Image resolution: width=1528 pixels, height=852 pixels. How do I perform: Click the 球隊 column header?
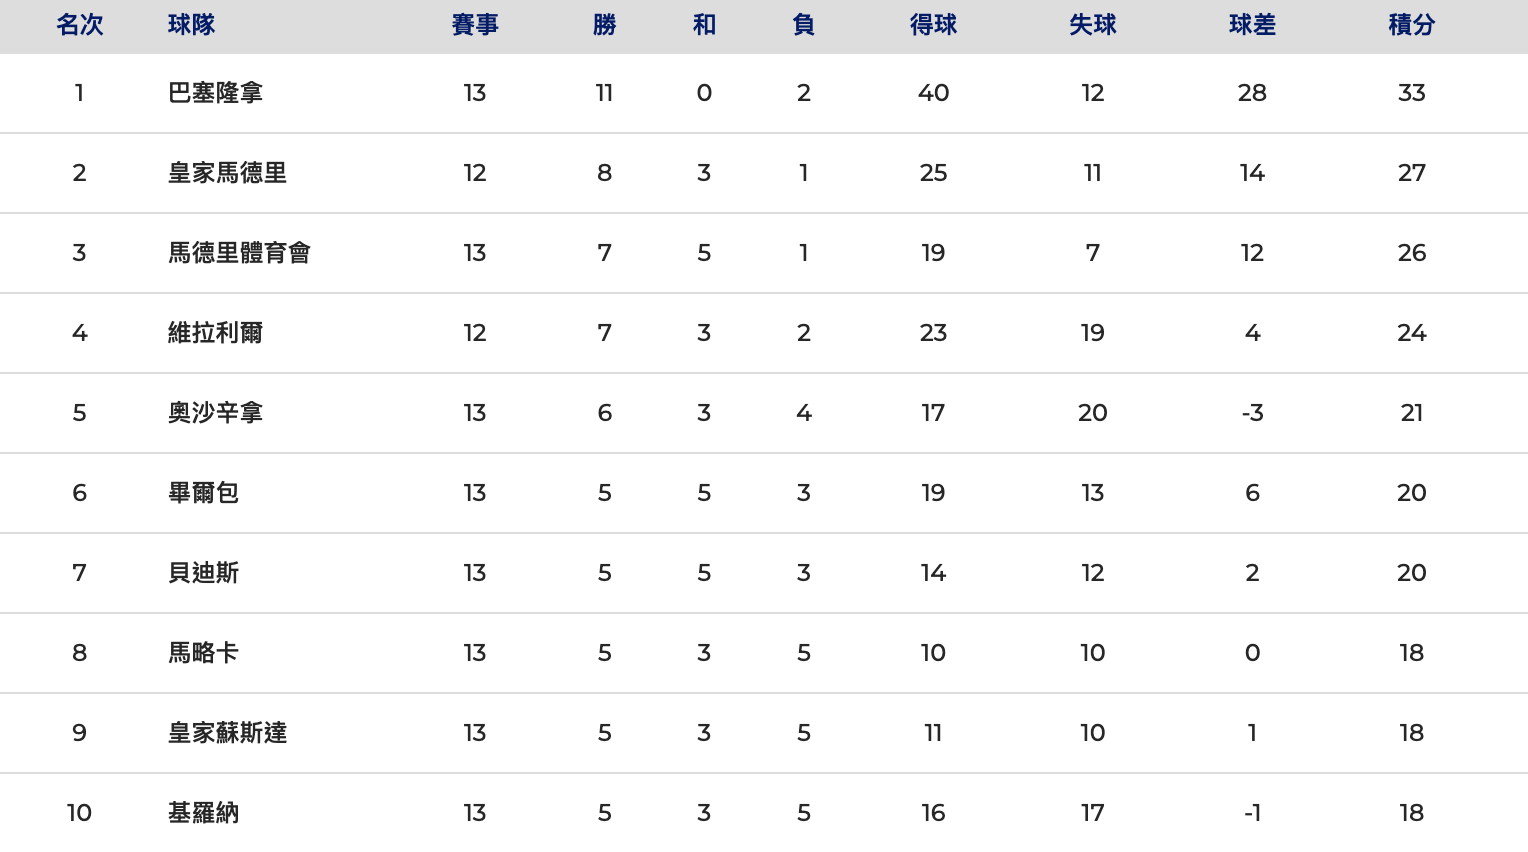[191, 25]
